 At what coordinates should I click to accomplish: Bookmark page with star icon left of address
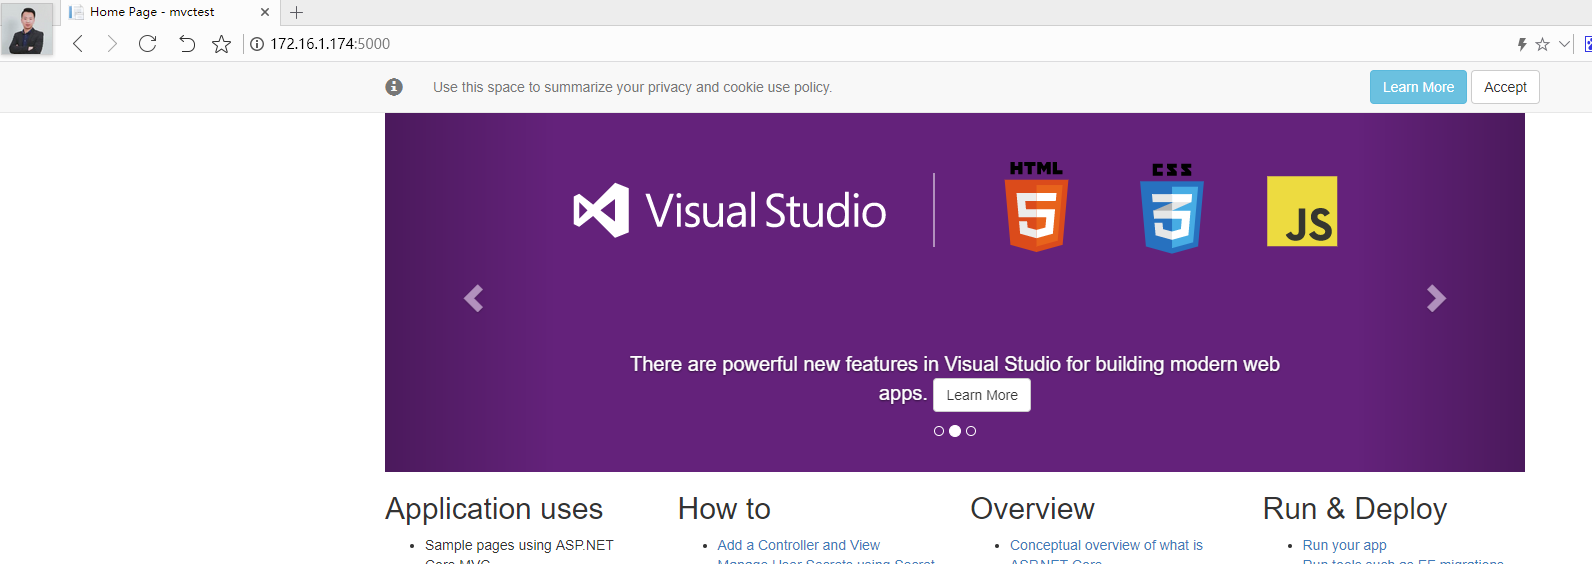click(222, 44)
